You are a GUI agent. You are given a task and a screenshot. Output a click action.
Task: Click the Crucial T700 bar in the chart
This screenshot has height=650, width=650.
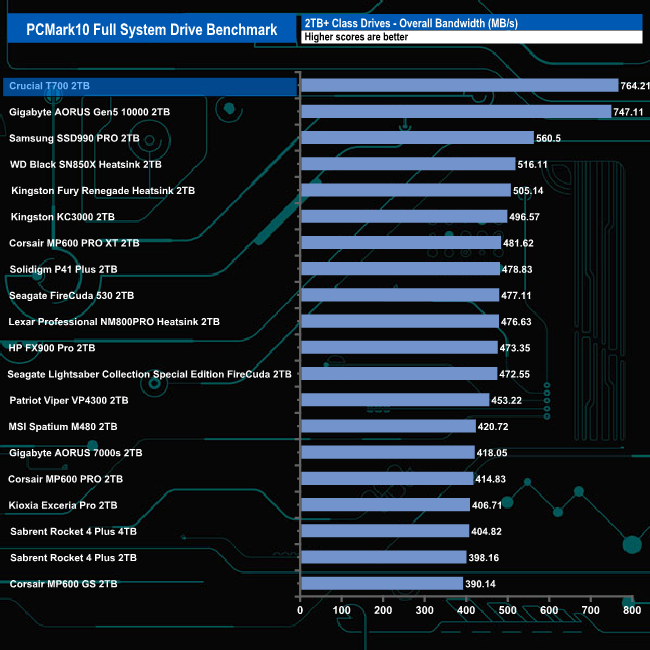point(460,85)
